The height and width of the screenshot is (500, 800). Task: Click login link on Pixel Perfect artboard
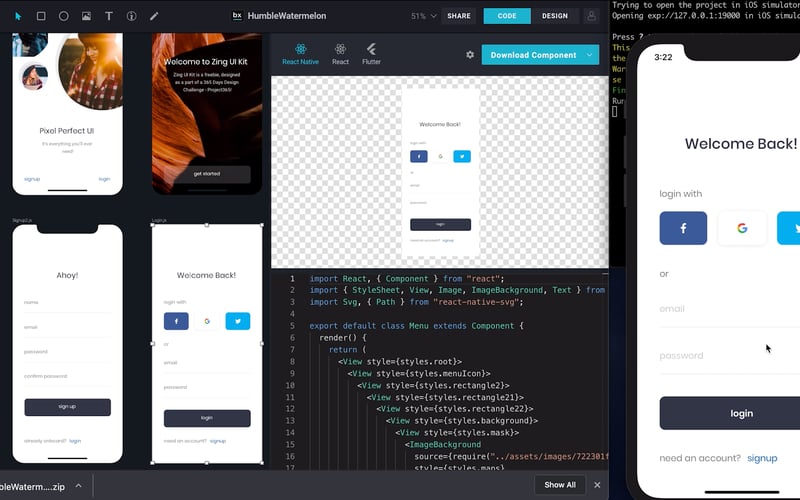105,179
